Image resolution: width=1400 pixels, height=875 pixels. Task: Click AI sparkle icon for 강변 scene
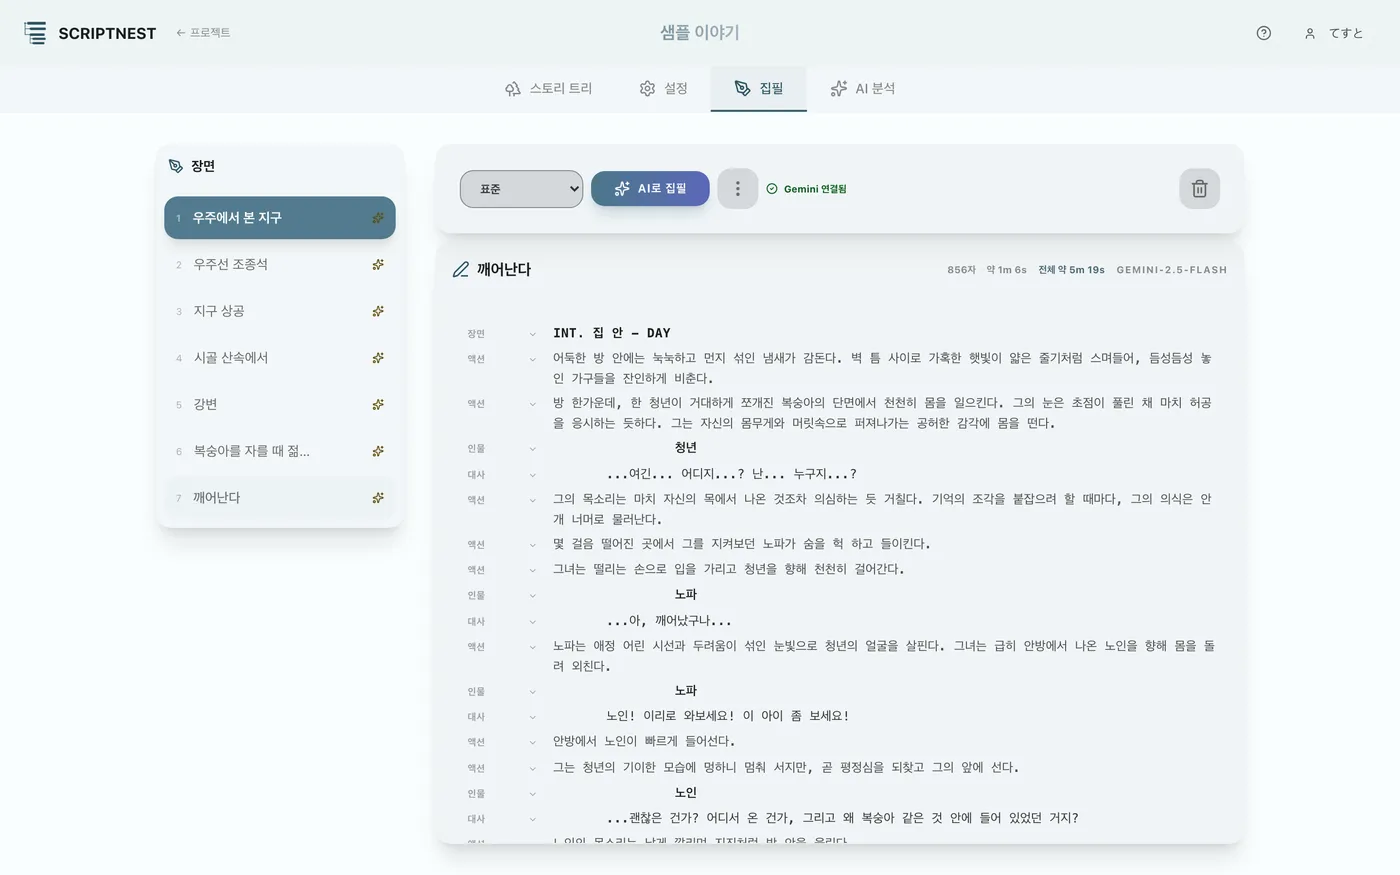pos(378,405)
